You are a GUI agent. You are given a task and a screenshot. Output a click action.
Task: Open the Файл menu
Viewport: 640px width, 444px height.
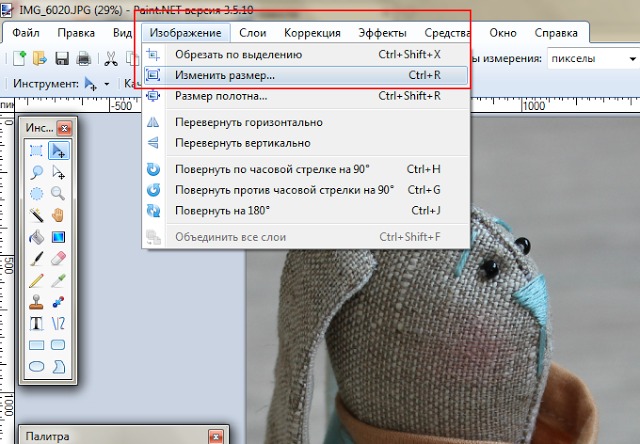coord(26,33)
